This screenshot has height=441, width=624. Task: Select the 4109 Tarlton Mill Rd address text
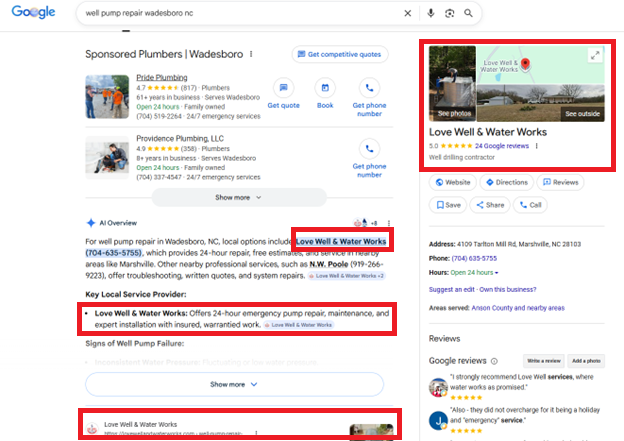(519, 244)
